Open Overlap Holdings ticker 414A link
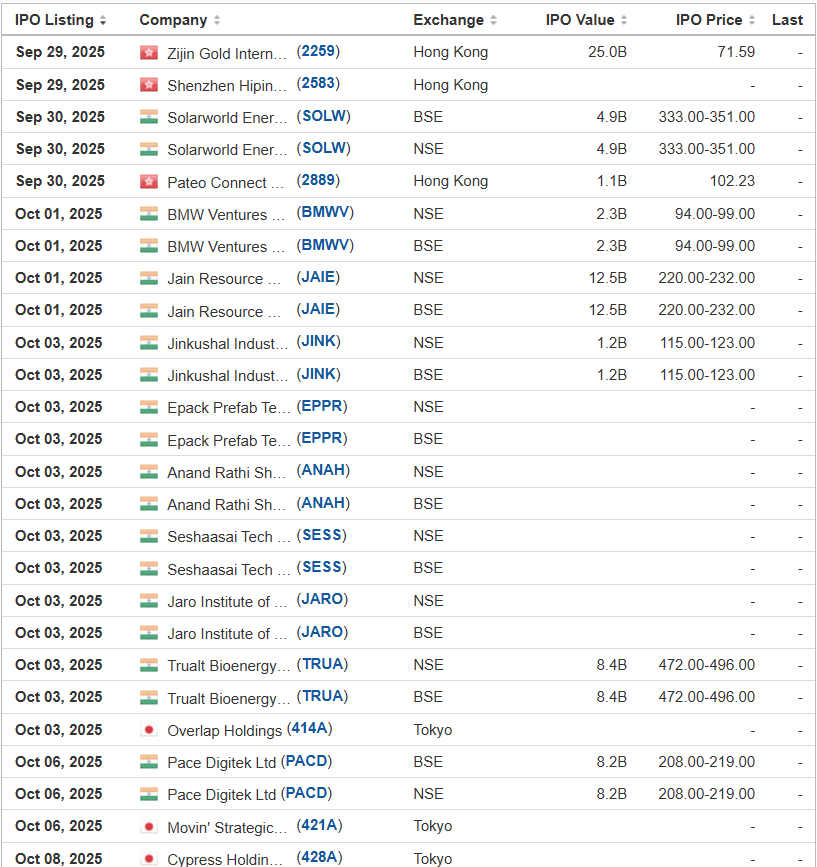Image resolution: width=817 pixels, height=867 pixels. click(310, 729)
